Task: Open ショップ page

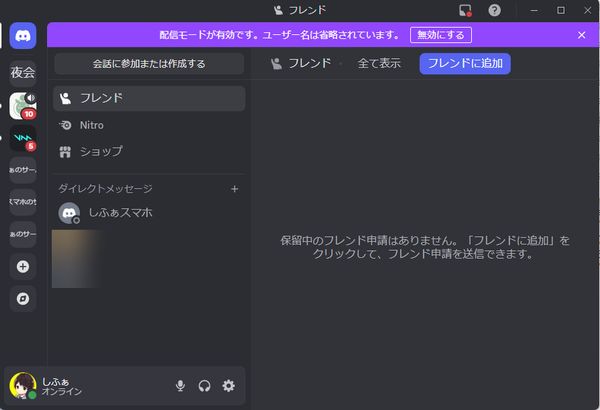Action: coord(149,152)
